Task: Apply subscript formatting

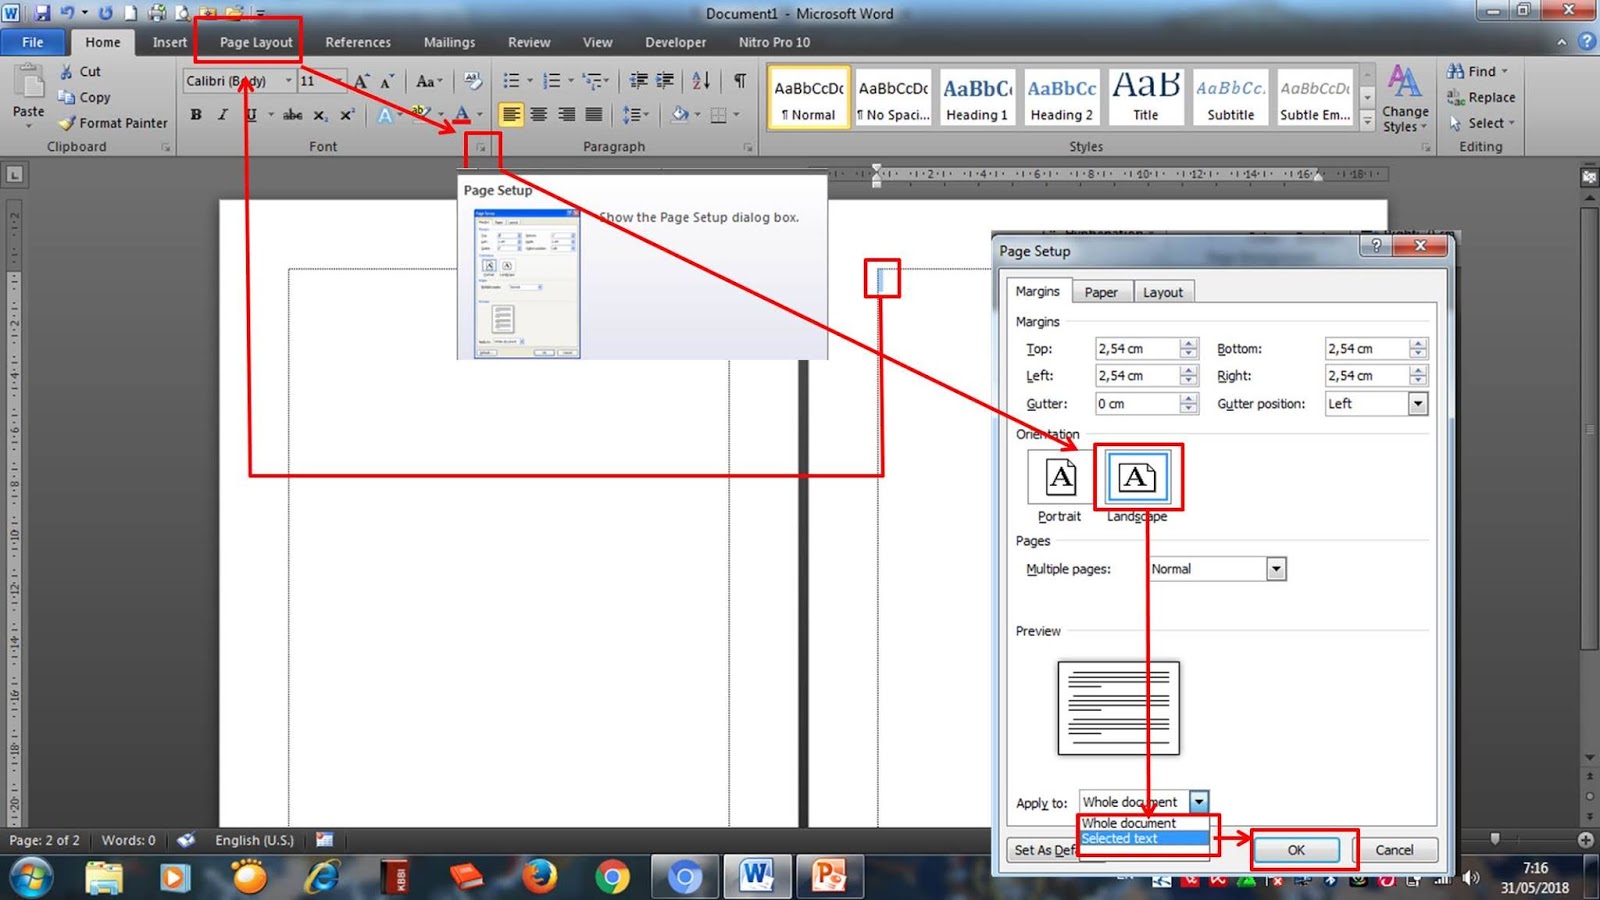Action: pos(320,115)
